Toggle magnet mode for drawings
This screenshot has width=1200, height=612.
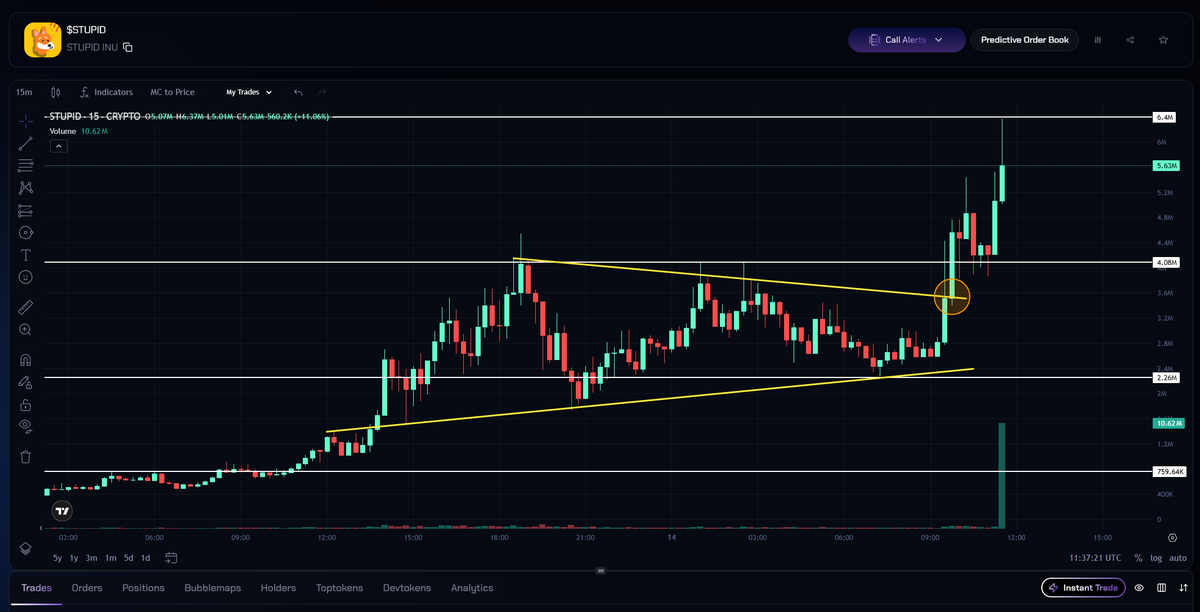[x=26, y=360]
